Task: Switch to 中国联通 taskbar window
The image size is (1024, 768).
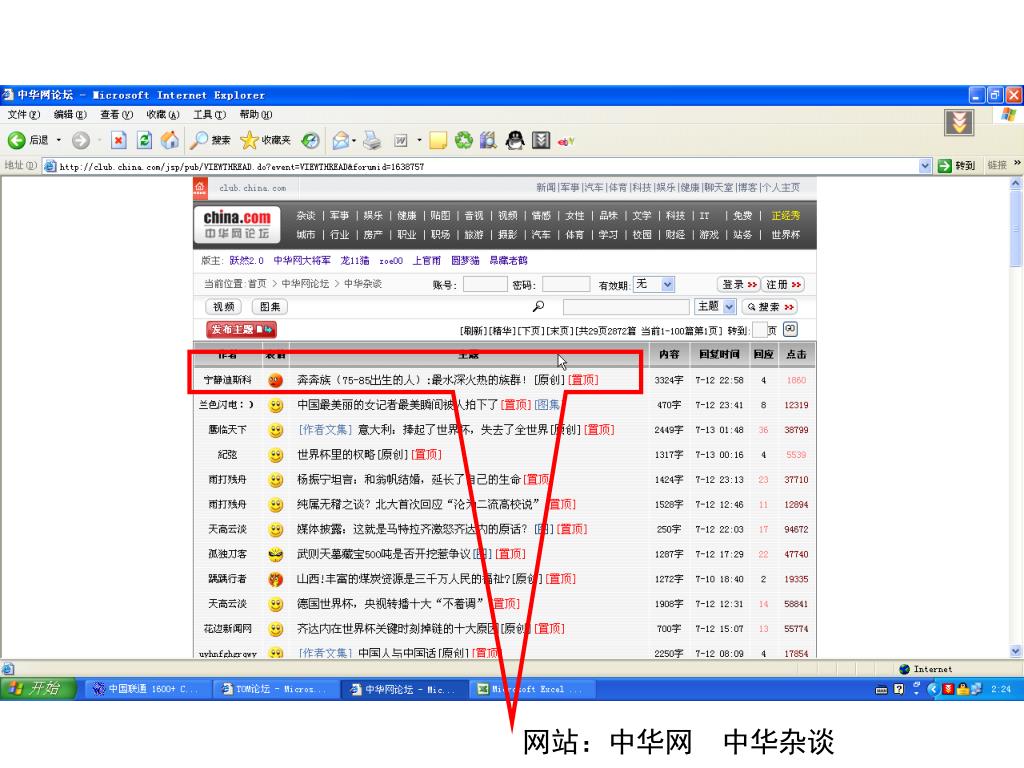Action: [x=147, y=689]
